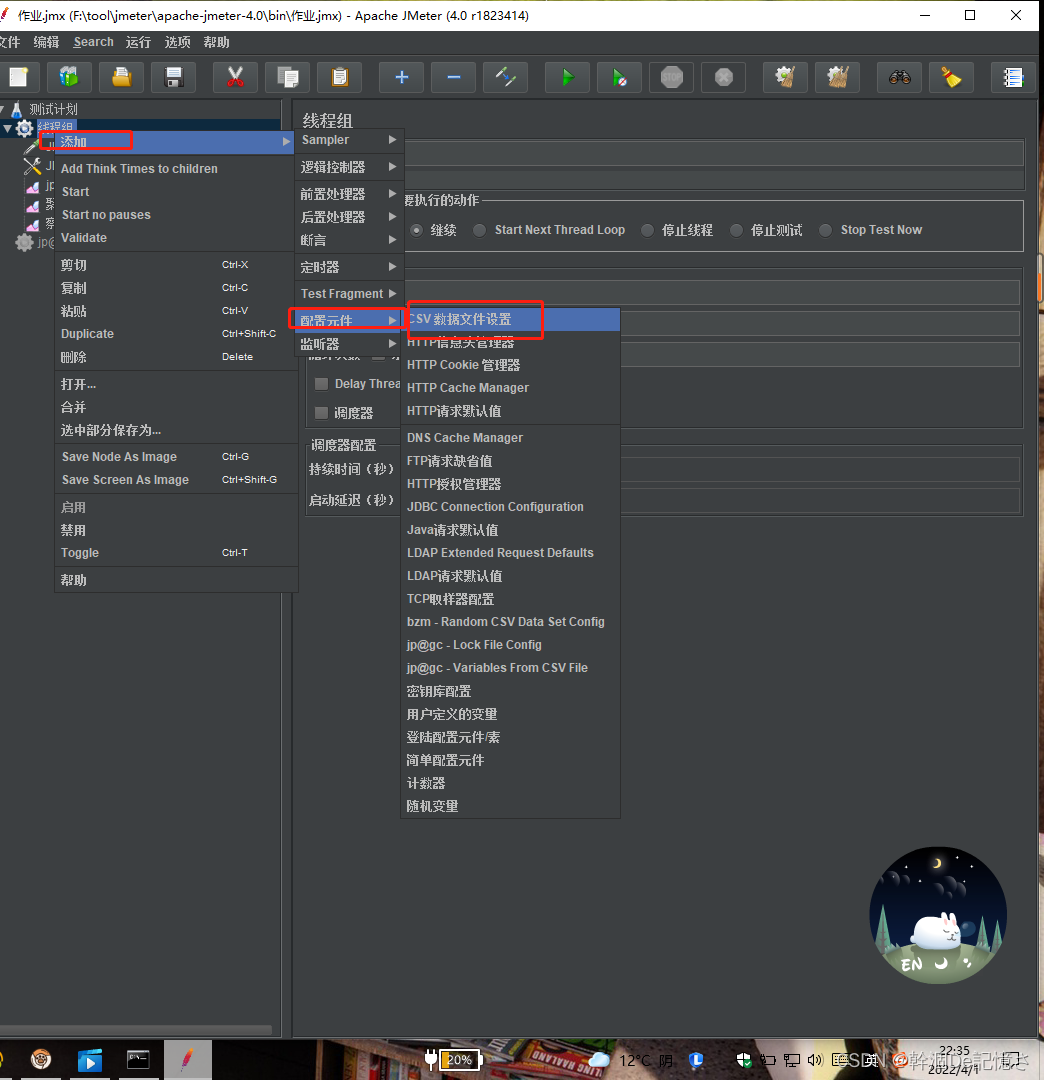The width and height of the screenshot is (1044, 1080).
Task: Toggle the Delay Thread creation checkbox
Action: point(321,384)
